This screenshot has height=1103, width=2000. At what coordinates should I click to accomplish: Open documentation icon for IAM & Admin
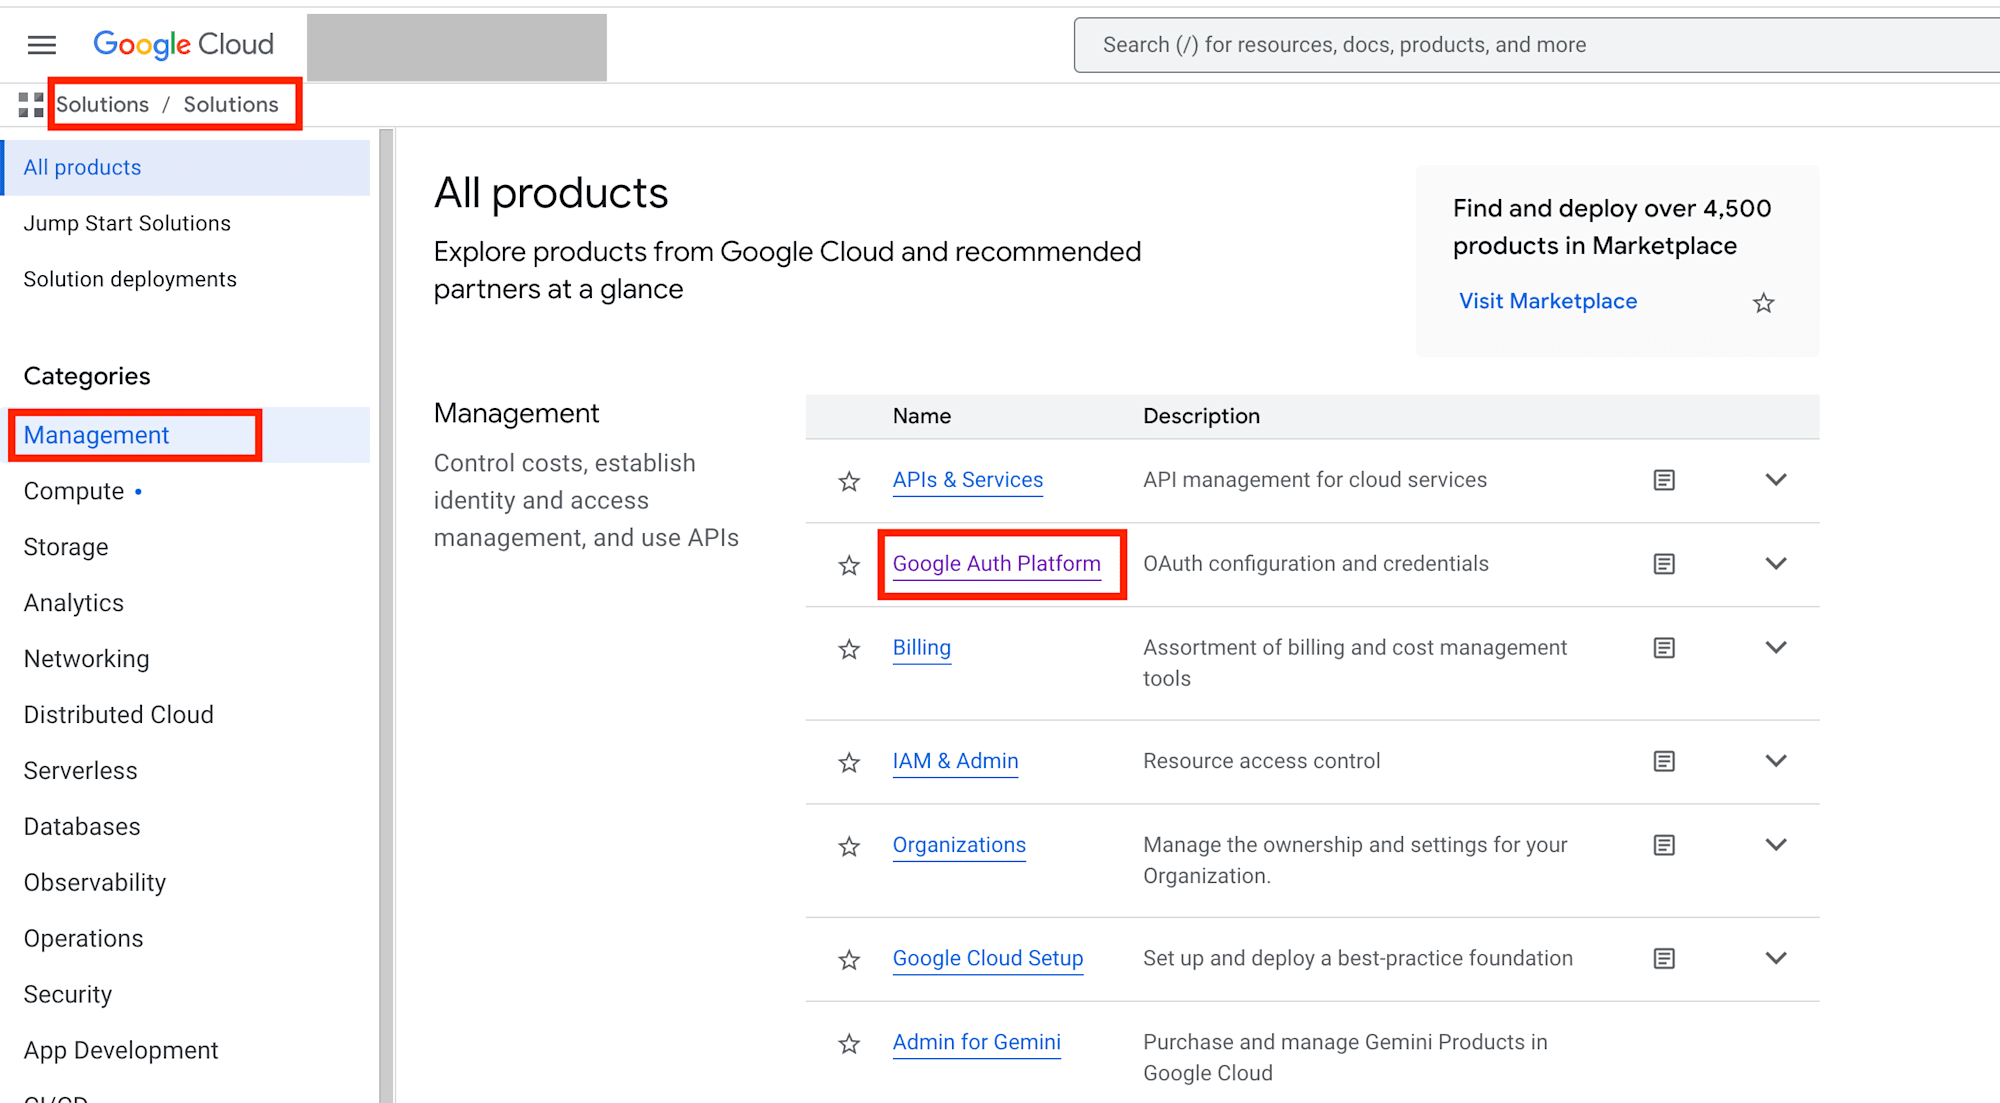1664,762
